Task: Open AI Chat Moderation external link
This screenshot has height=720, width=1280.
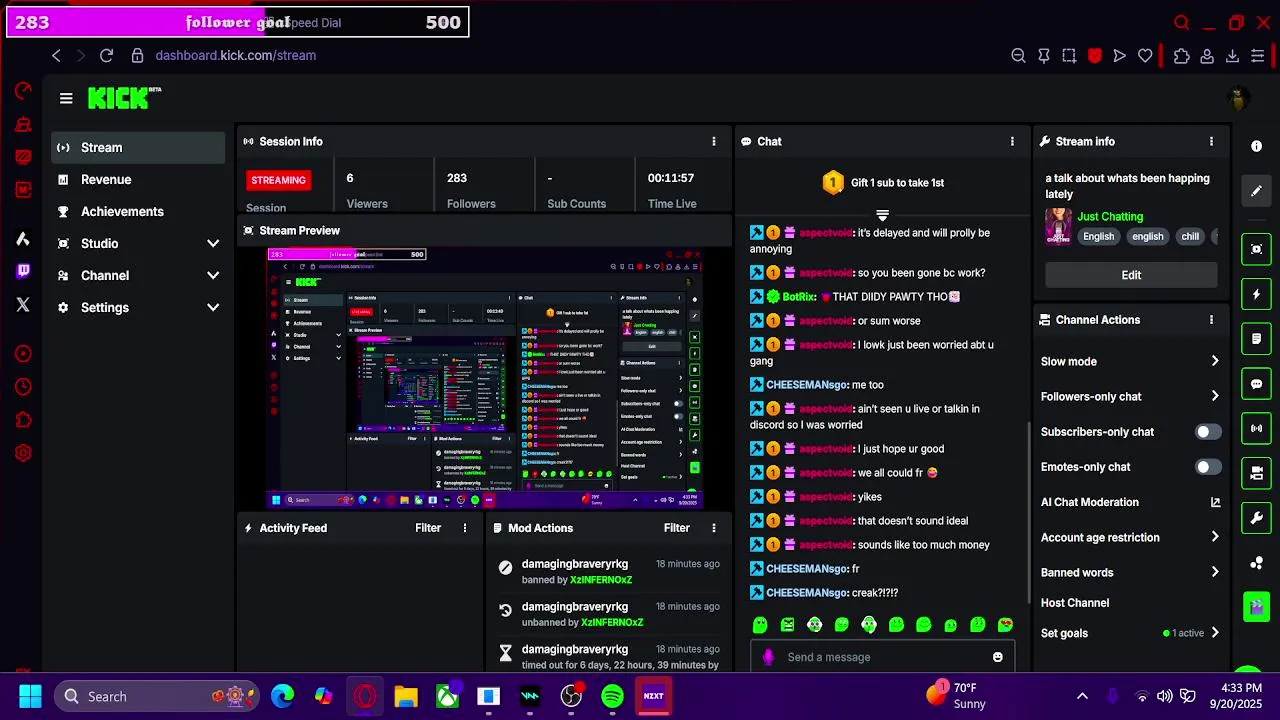Action: pos(1215,502)
